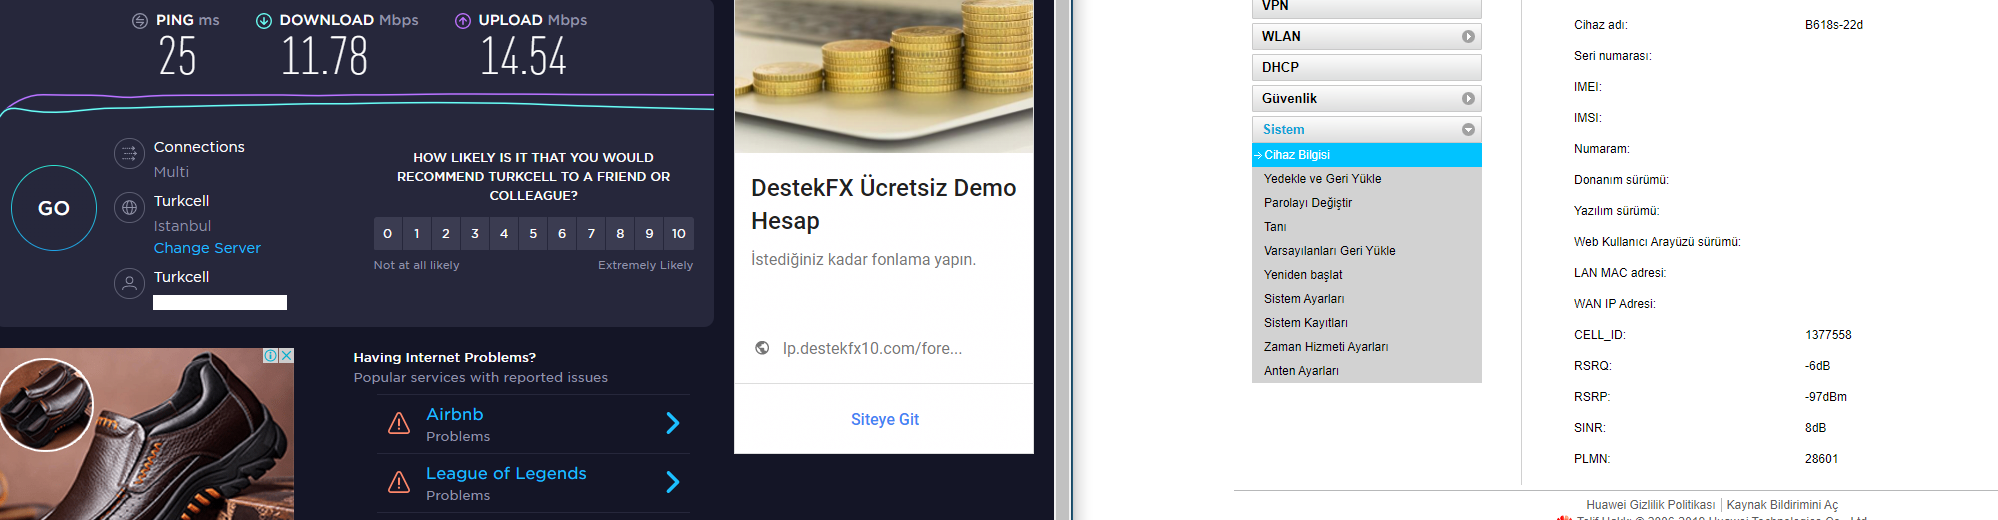
Task: Rate recommendation score 10
Action: [679, 234]
